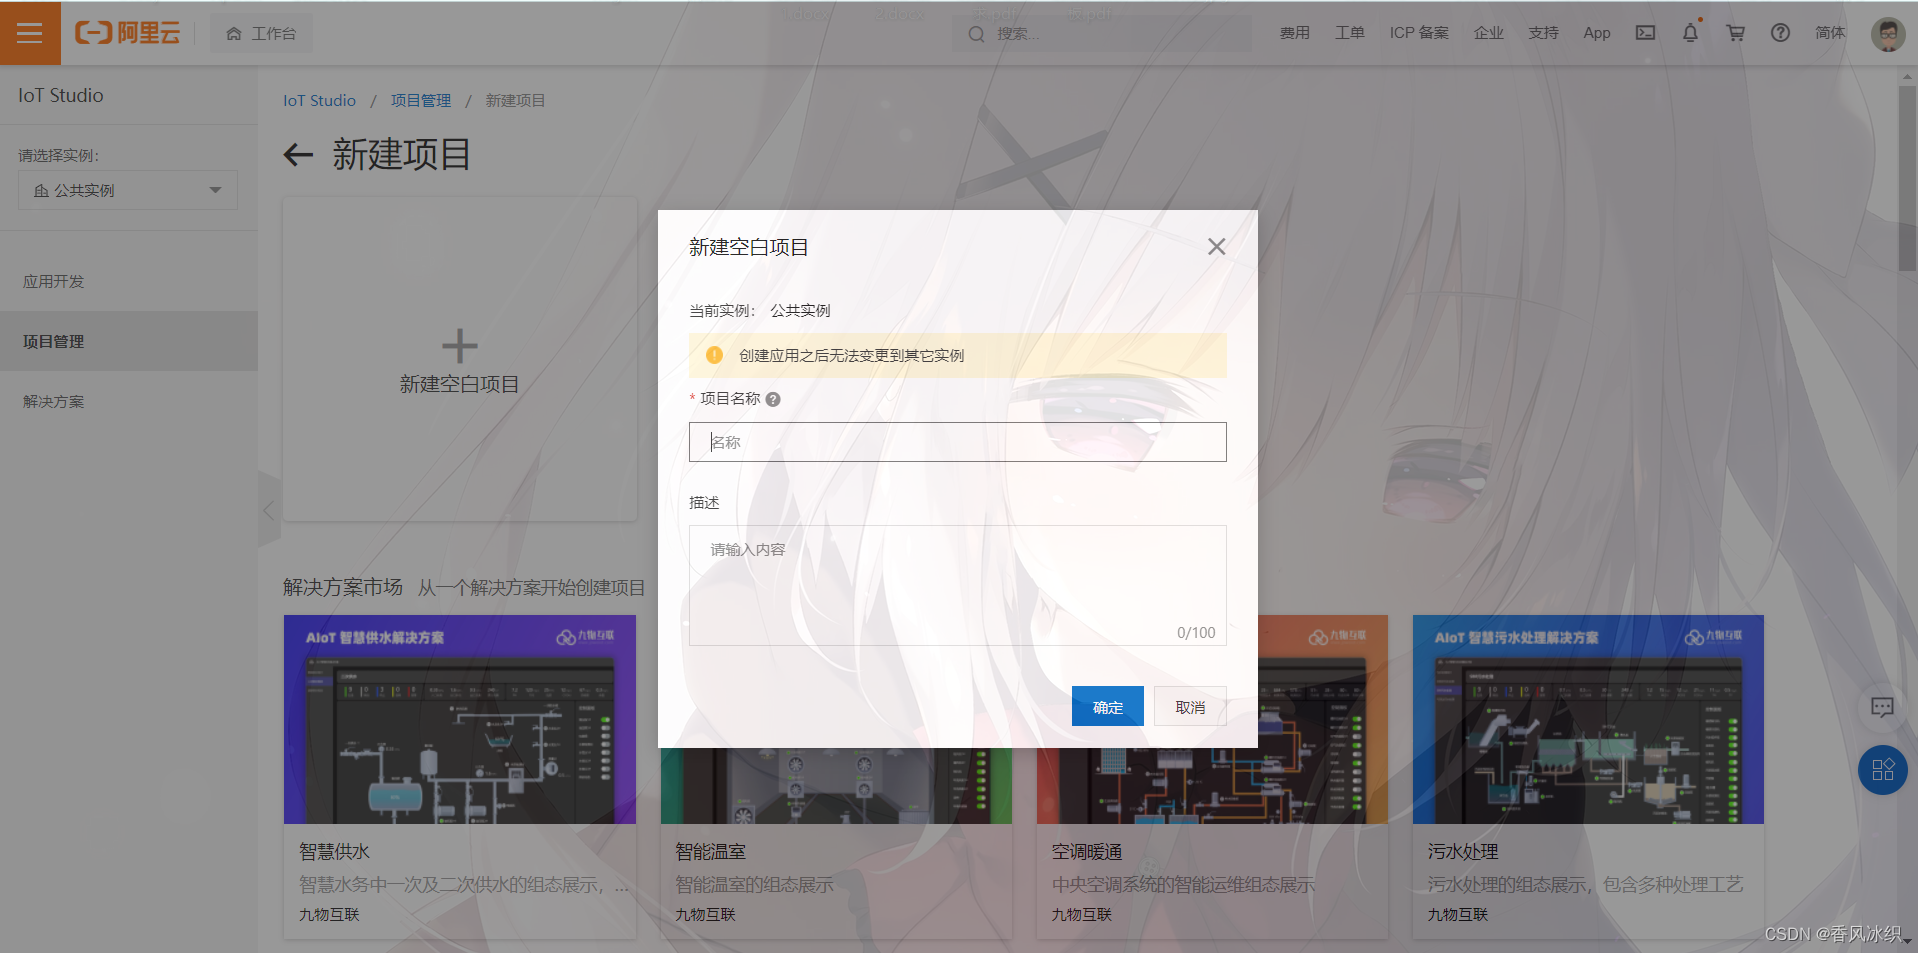Click the search magnifier icon

pyautogui.click(x=976, y=34)
